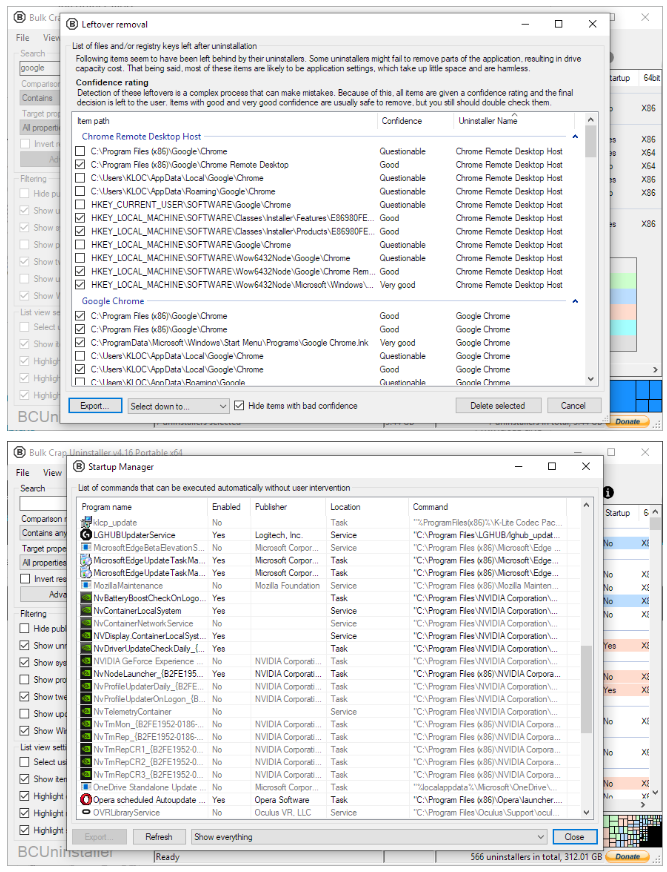Click the NvTmMon row icon
667x872 pixels.
86,724
